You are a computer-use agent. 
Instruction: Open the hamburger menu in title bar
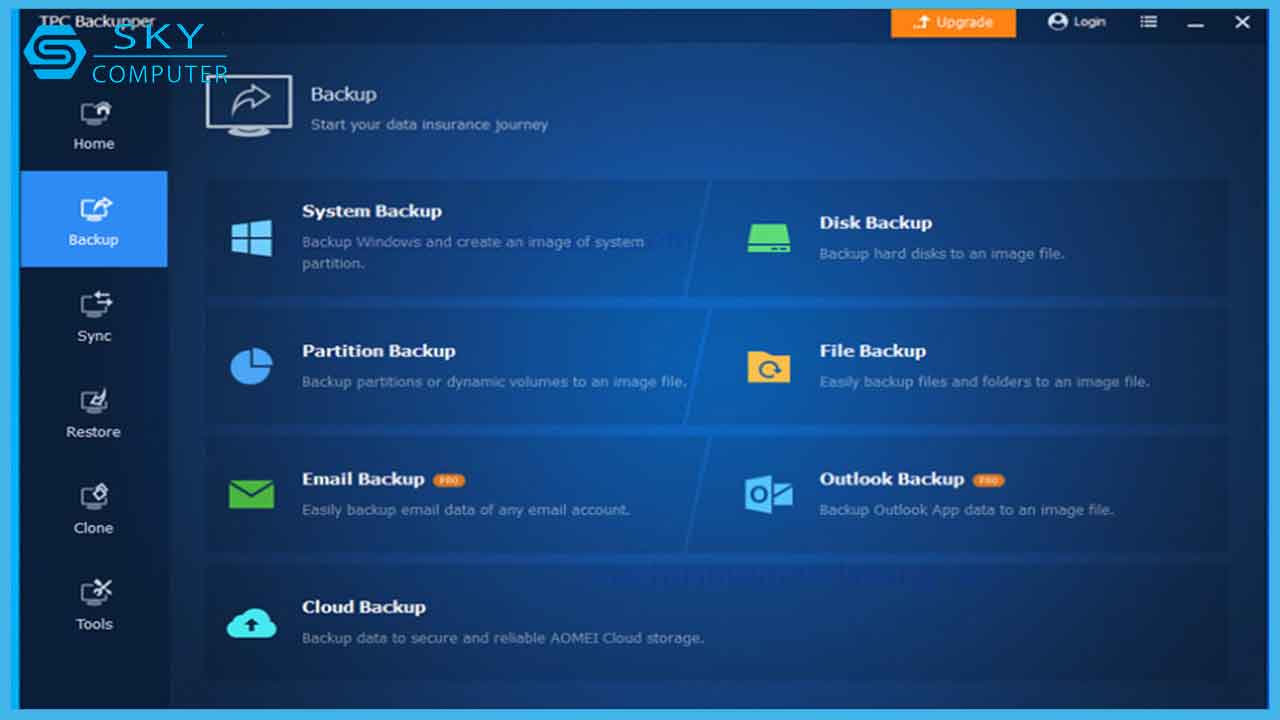pyautogui.click(x=1149, y=22)
